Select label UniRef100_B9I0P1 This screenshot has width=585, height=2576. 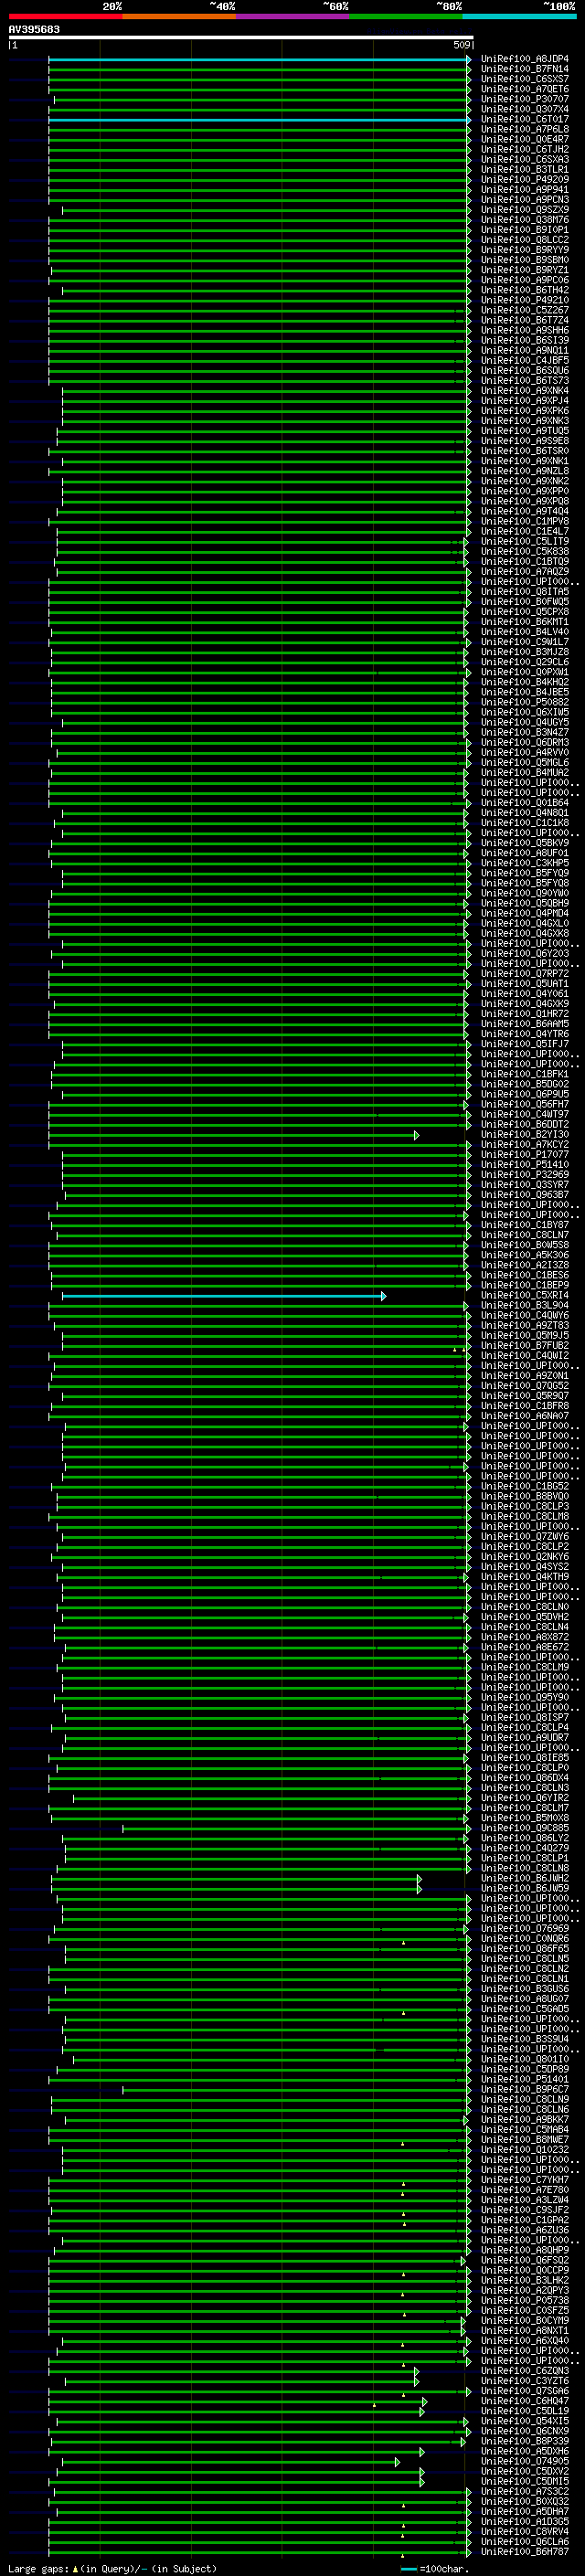click(x=524, y=230)
